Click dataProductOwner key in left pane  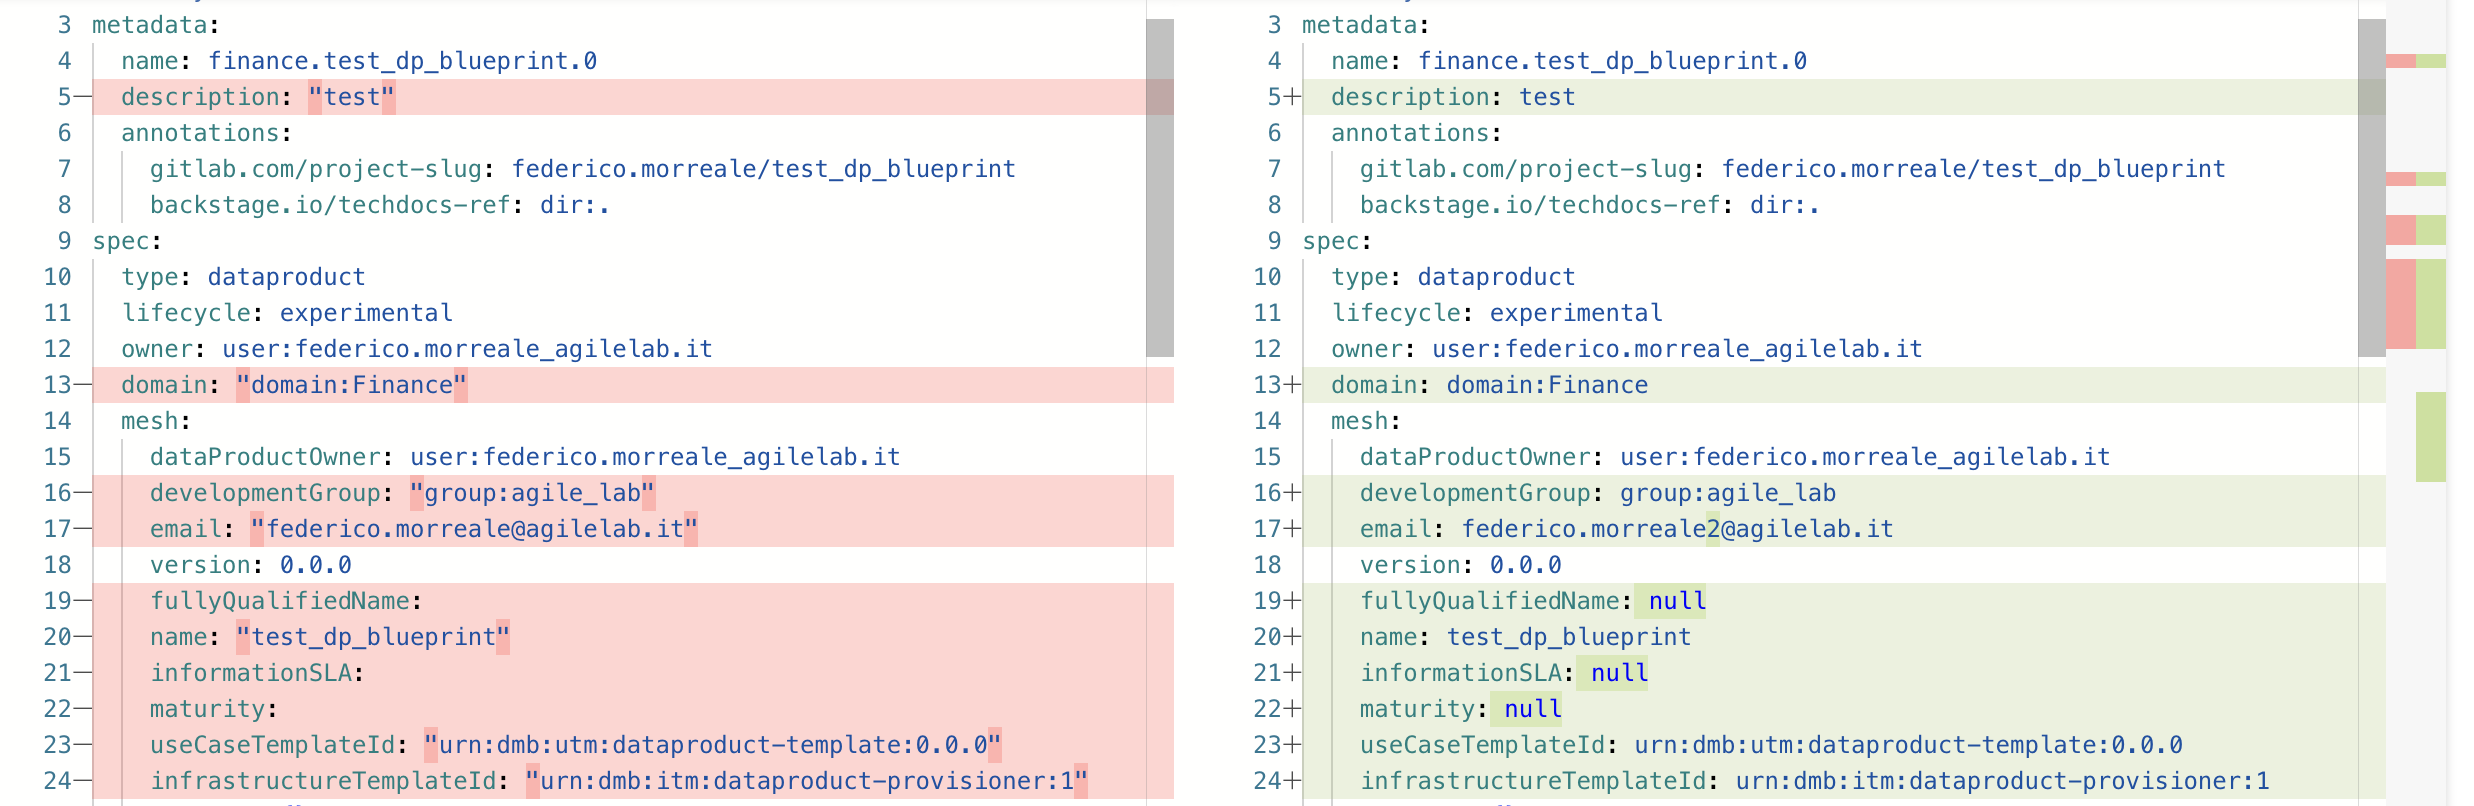coord(265,457)
